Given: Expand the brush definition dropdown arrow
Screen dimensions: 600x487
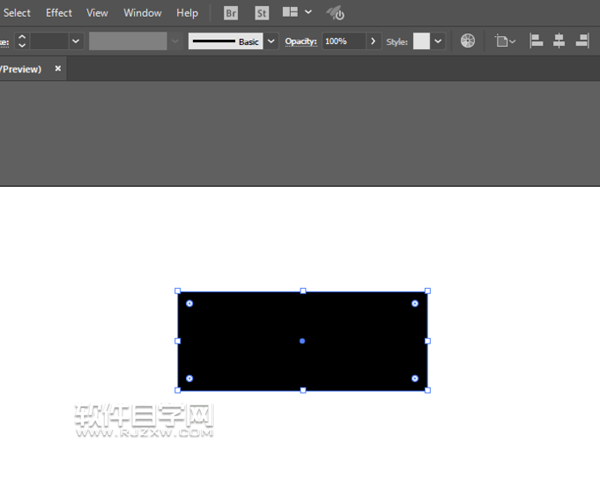Looking at the screenshot, I should click(x=271, y=41).
